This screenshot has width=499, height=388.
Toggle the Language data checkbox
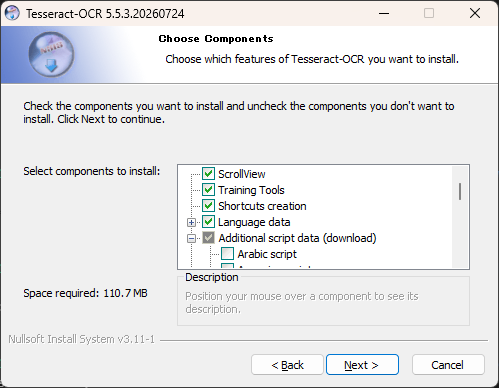coord(208,222)
